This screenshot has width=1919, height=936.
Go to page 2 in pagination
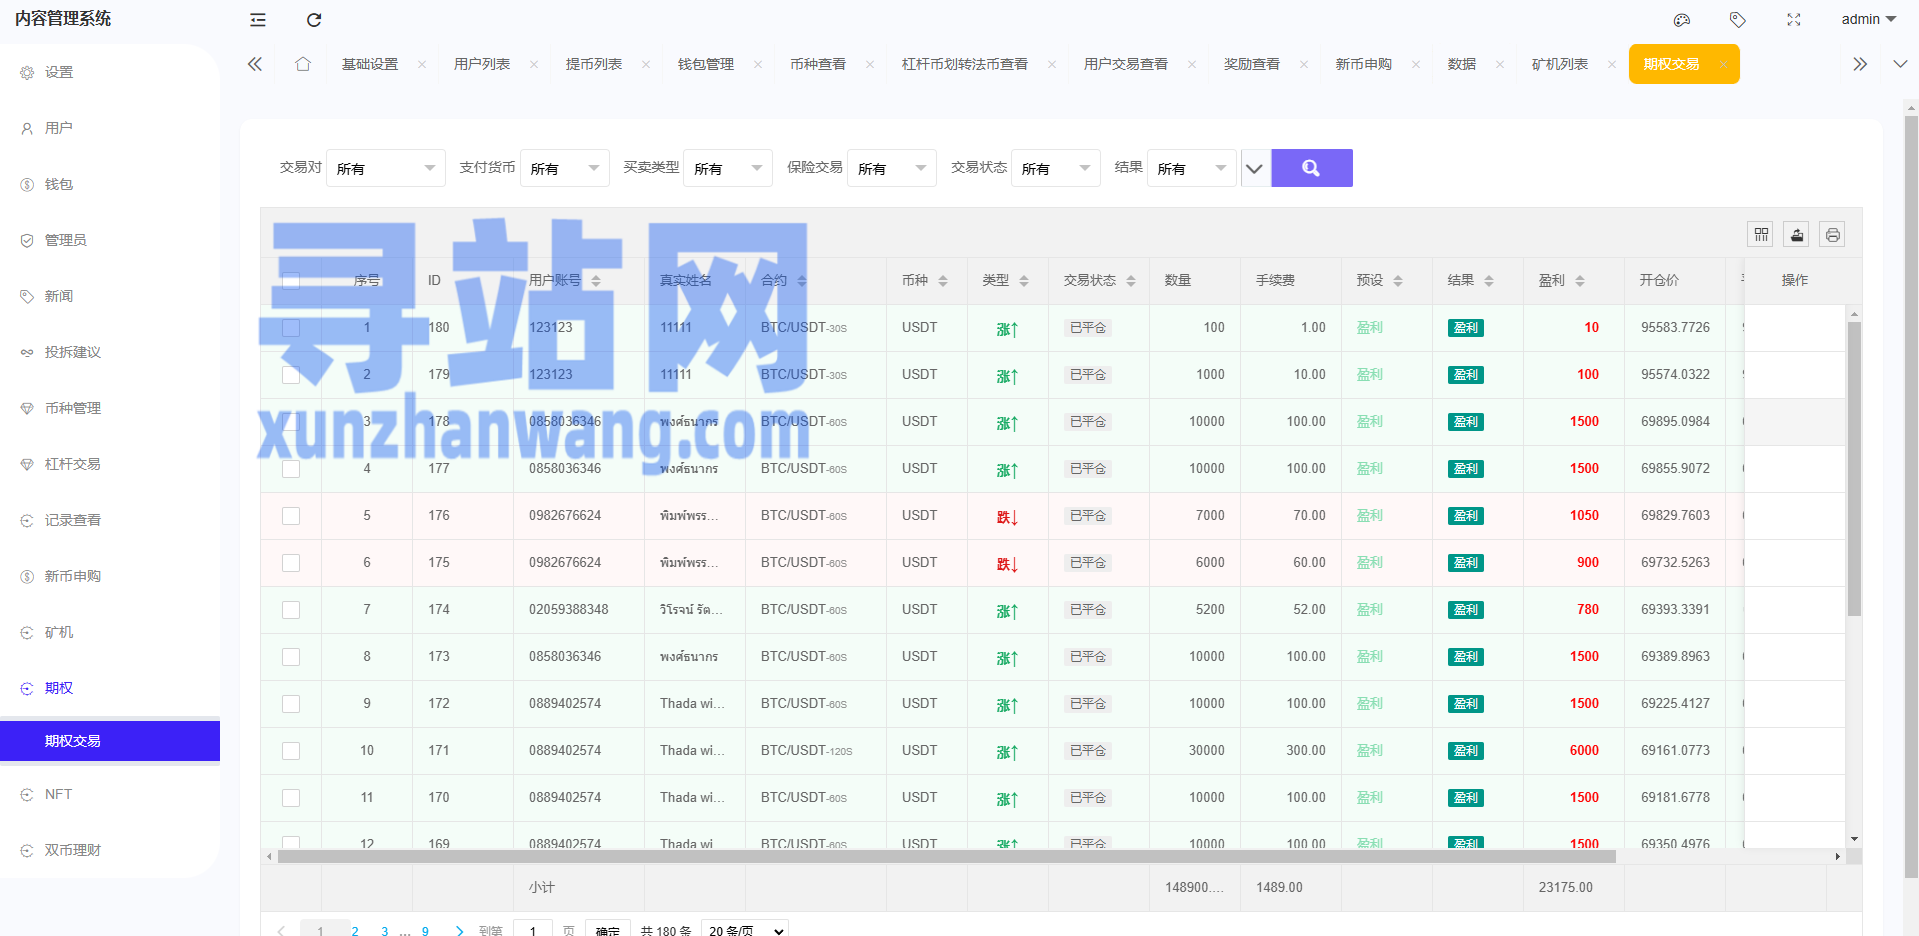(x=355, y=930)
